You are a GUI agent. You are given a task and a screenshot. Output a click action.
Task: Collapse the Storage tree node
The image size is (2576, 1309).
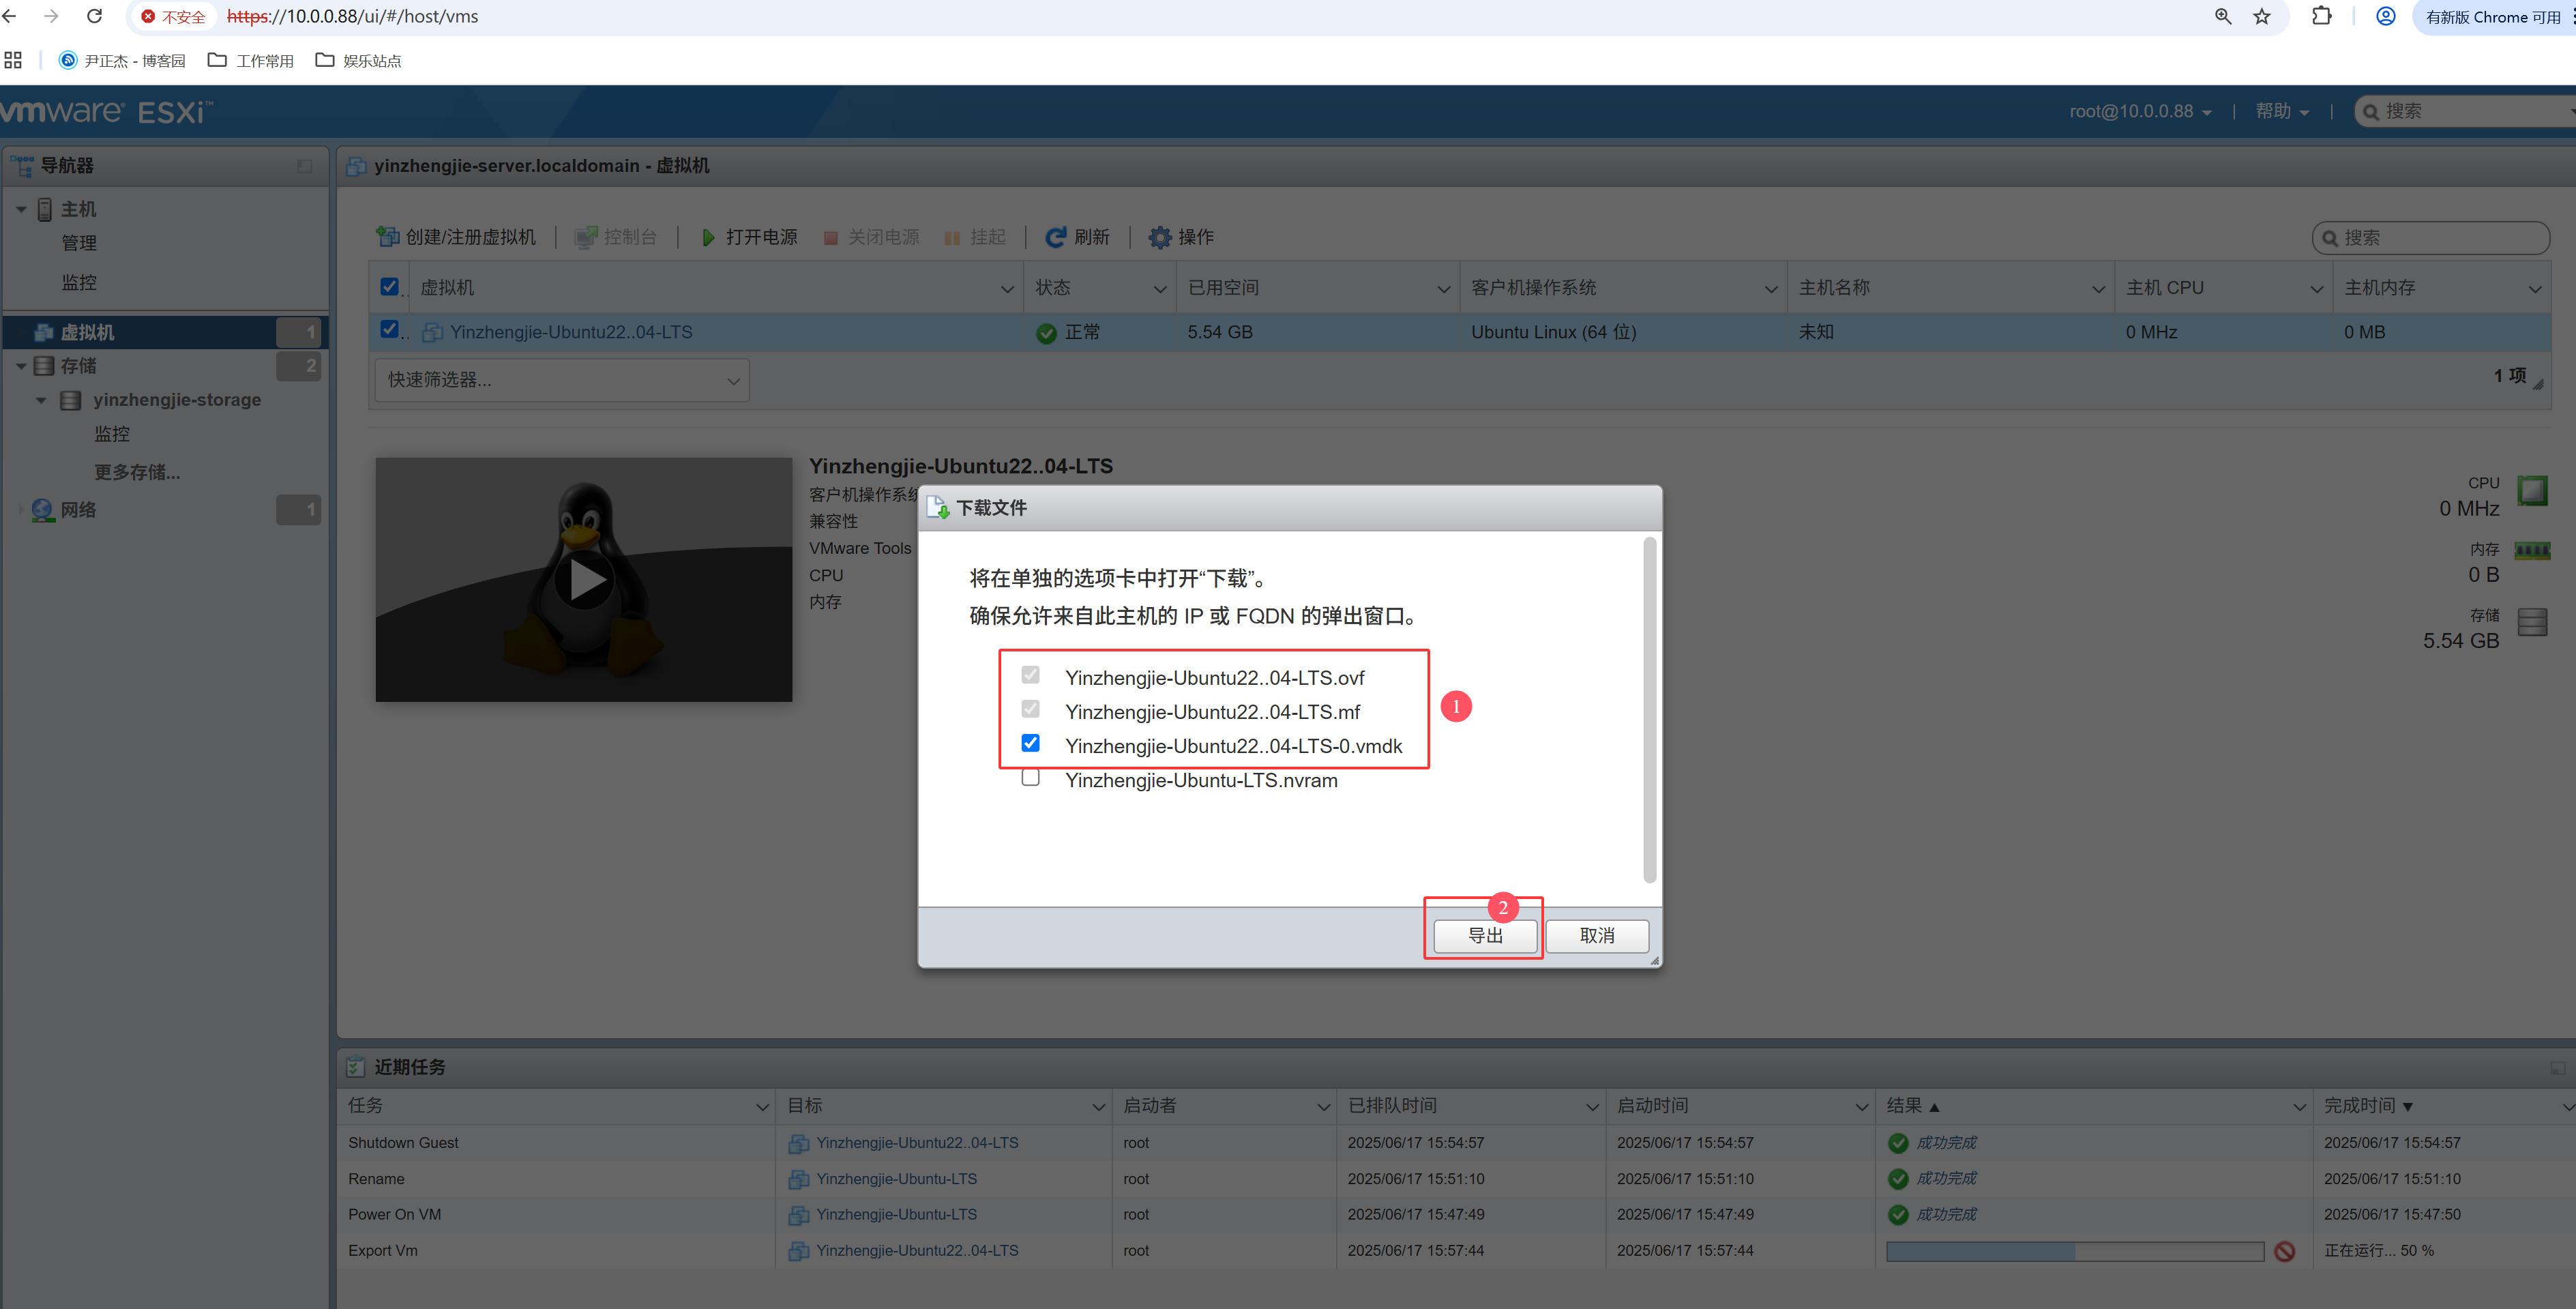[21, 366]
